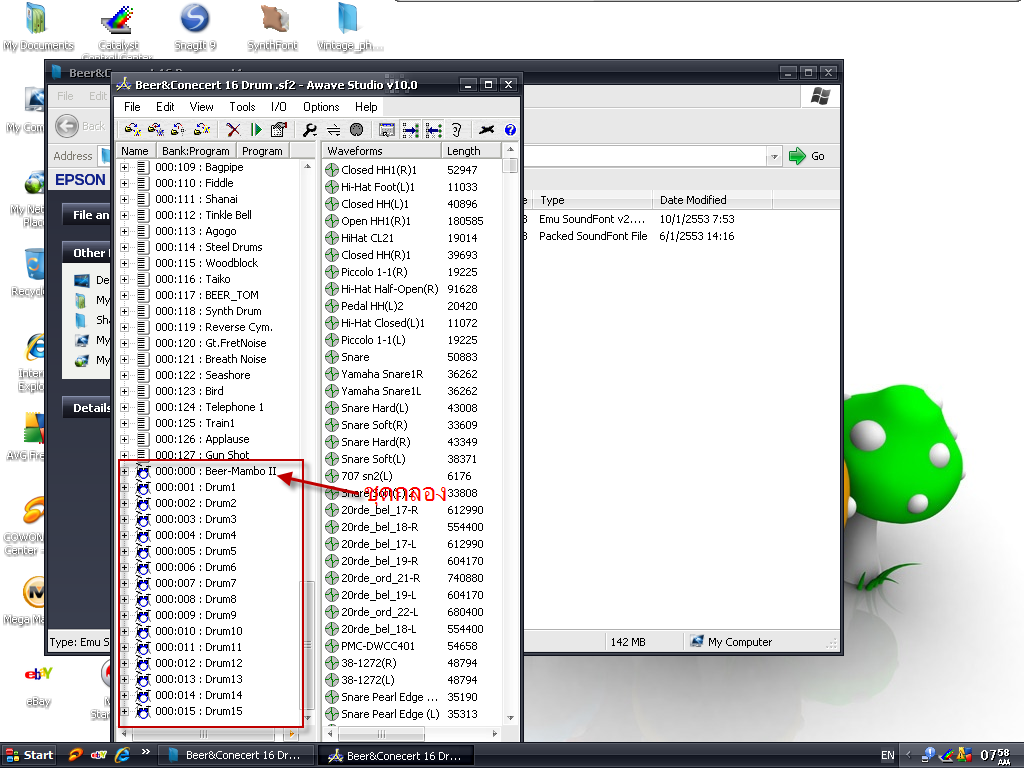This screenshot has width=1024, height=768.
Task: Open the My Documents desktop icon
Action: point(38,26)
